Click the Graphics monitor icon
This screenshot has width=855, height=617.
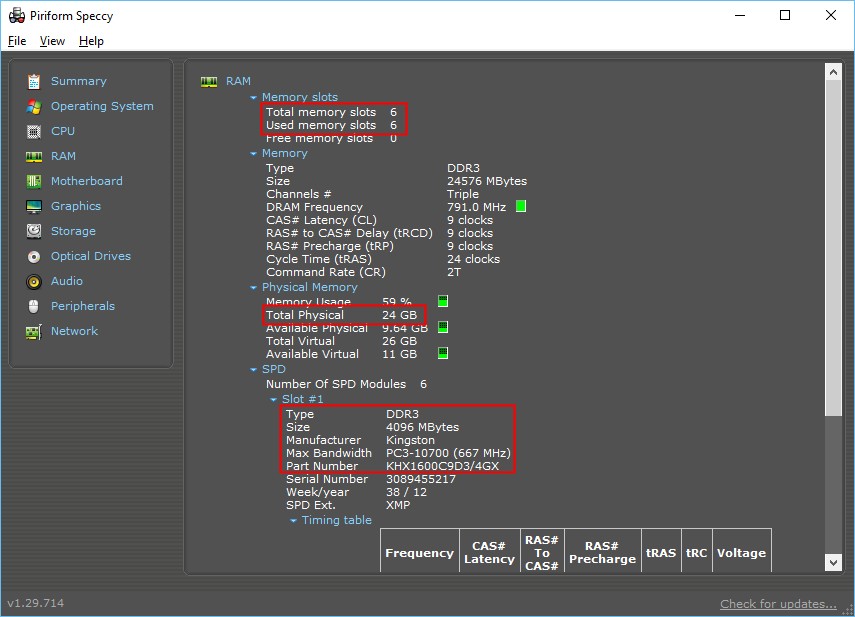pos(34,207)
